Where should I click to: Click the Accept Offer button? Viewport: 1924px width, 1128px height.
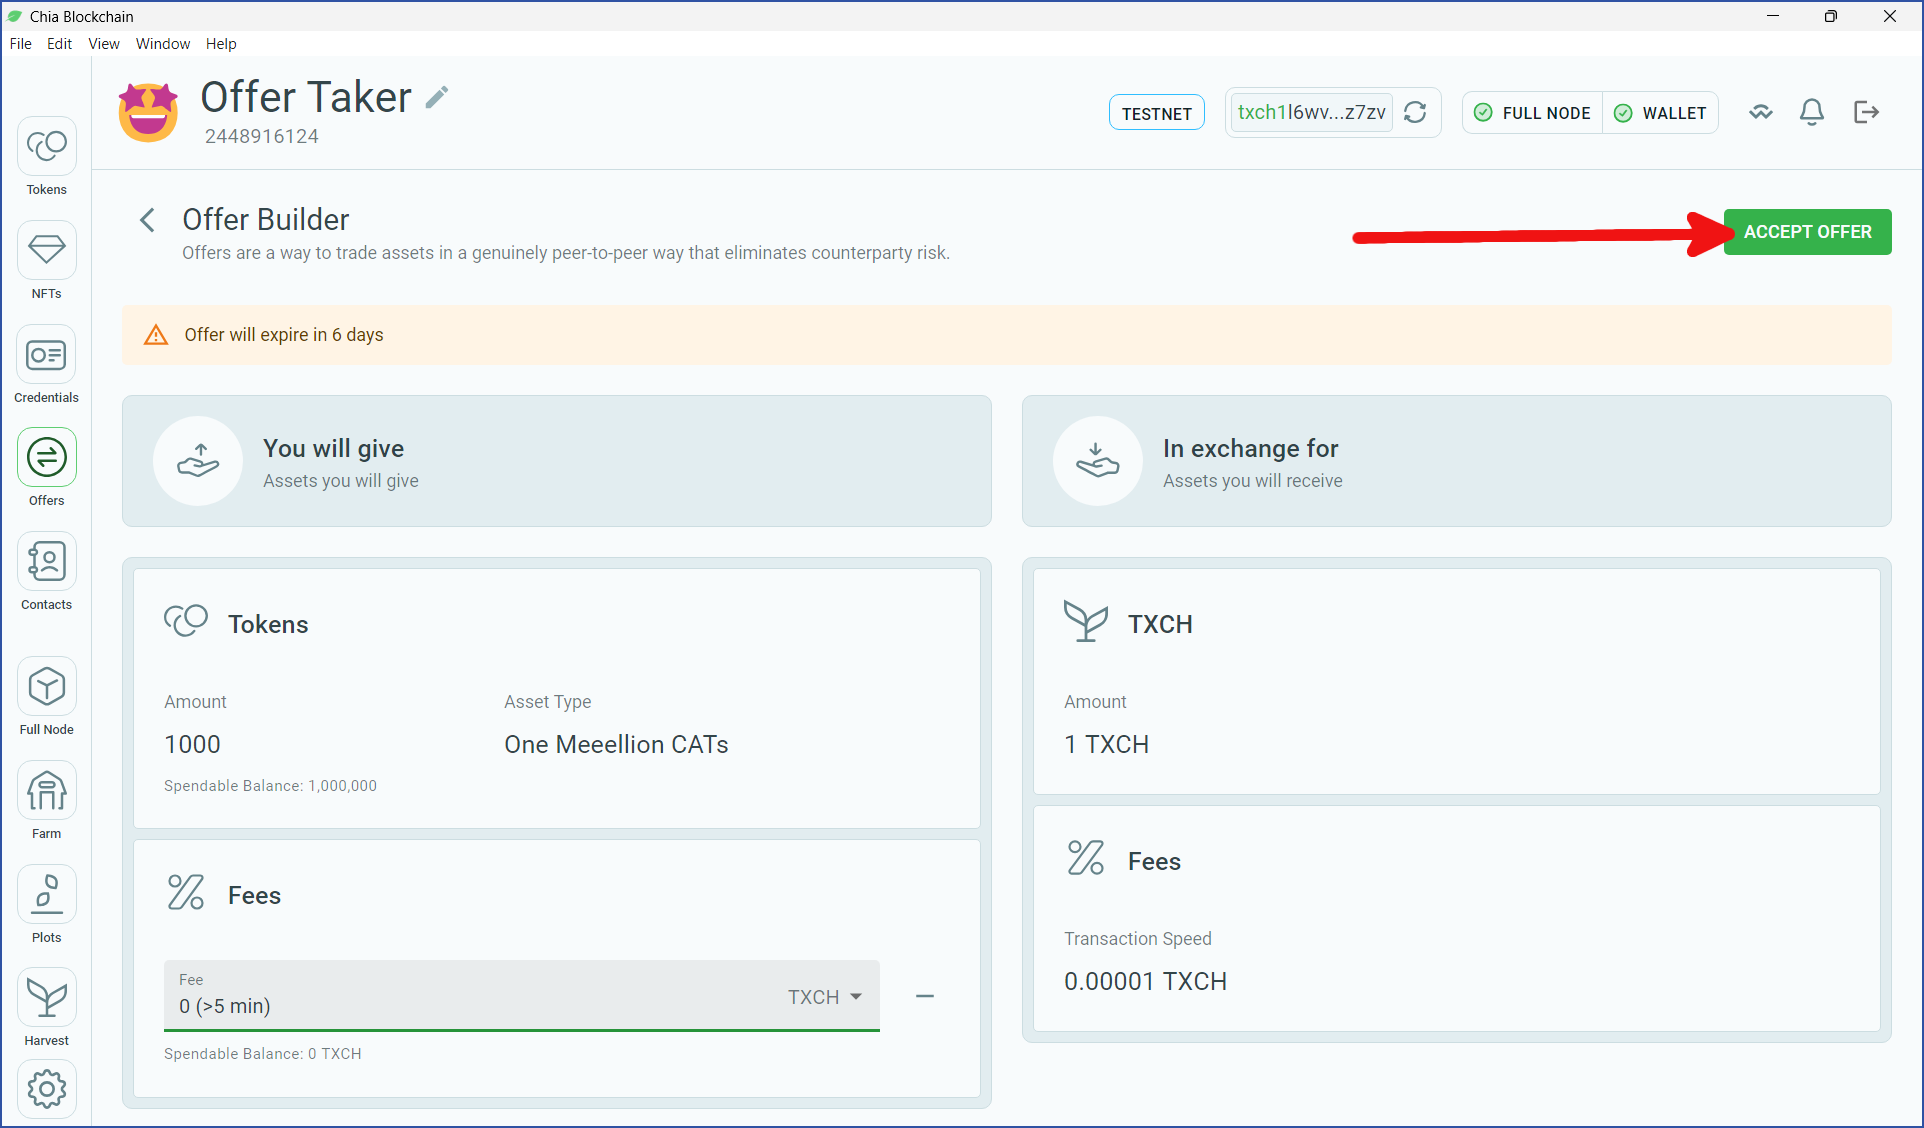click(1807, 232)
